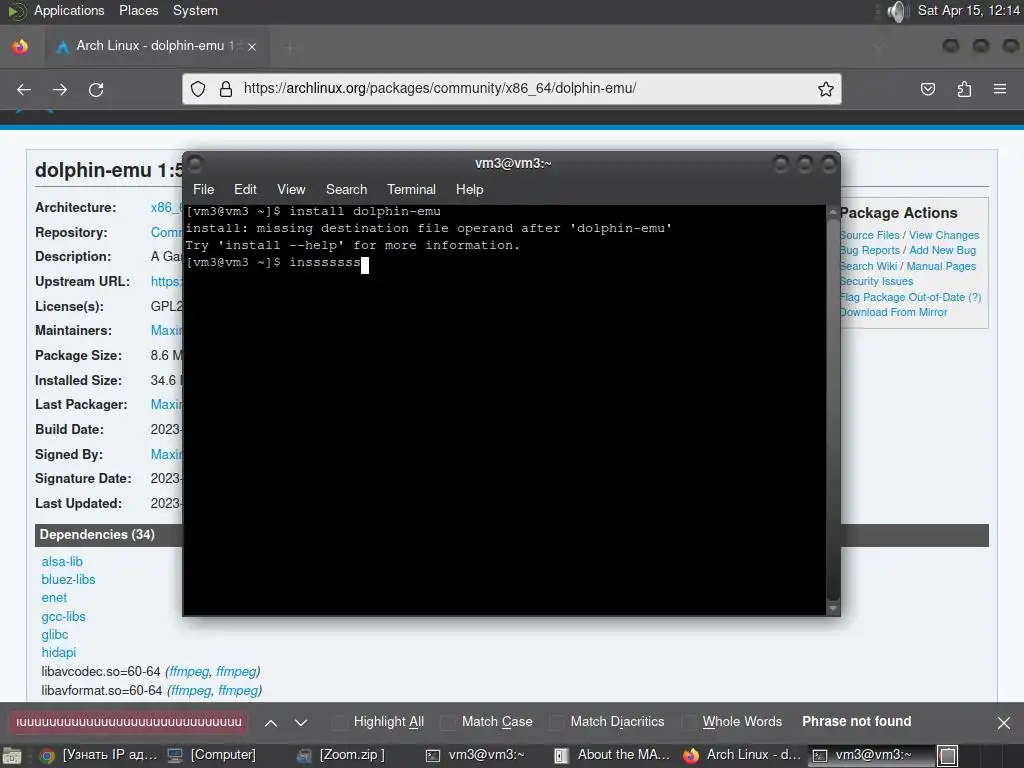Go forward in Firefox
Viewport: 1024px width, 768px height.
(60, 89)
